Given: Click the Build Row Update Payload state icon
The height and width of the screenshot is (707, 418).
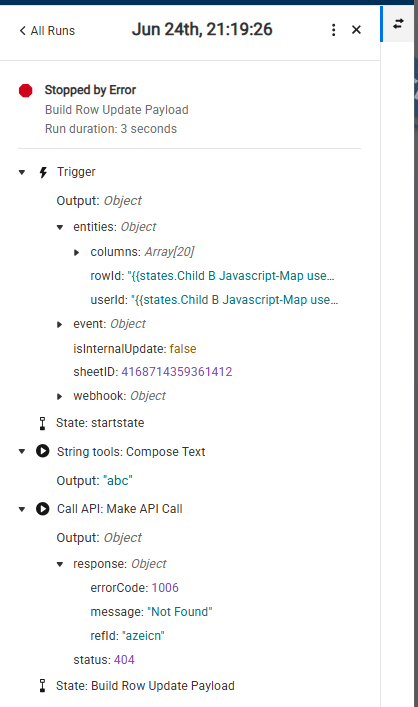Looking at the screenshot, I should 42,686.
